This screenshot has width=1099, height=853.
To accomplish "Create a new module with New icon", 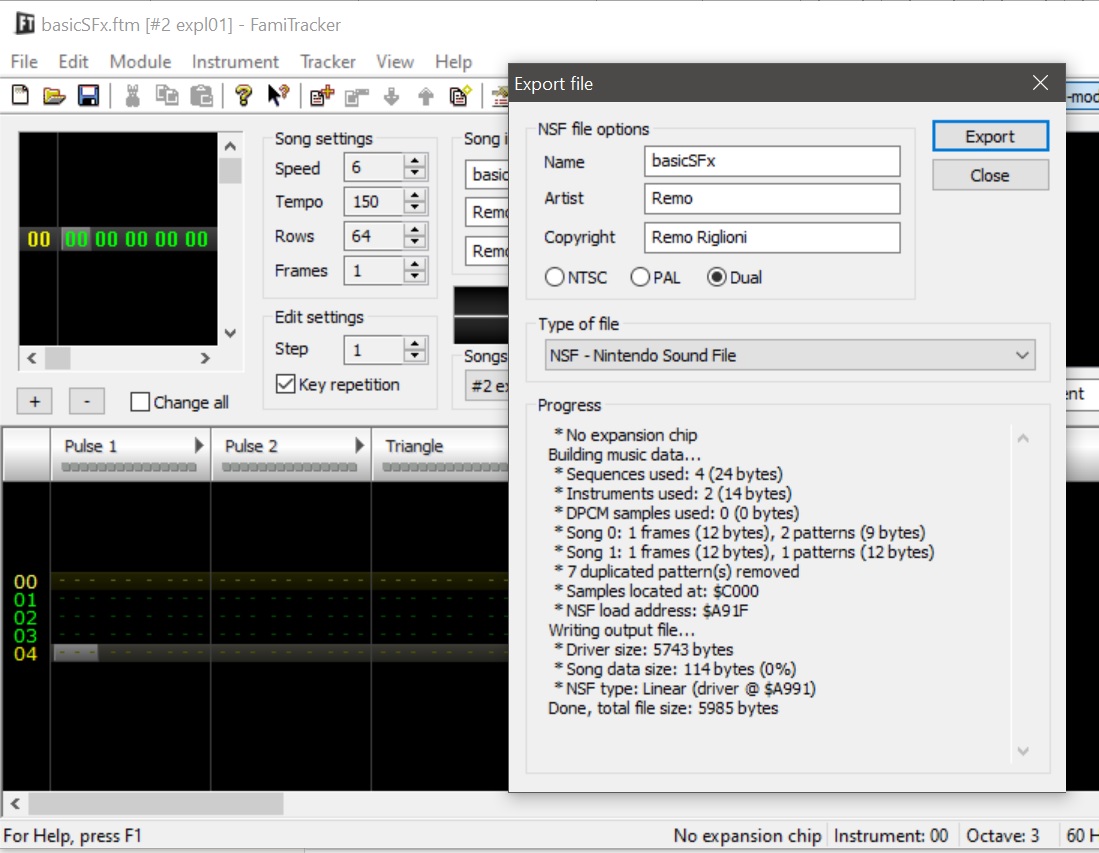I will point(20,95).
